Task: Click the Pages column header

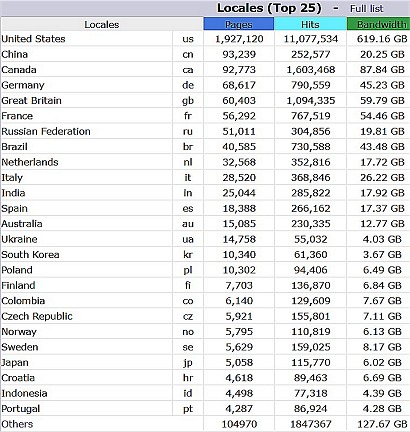Action: pyautogui.click(x=239, y=24)
